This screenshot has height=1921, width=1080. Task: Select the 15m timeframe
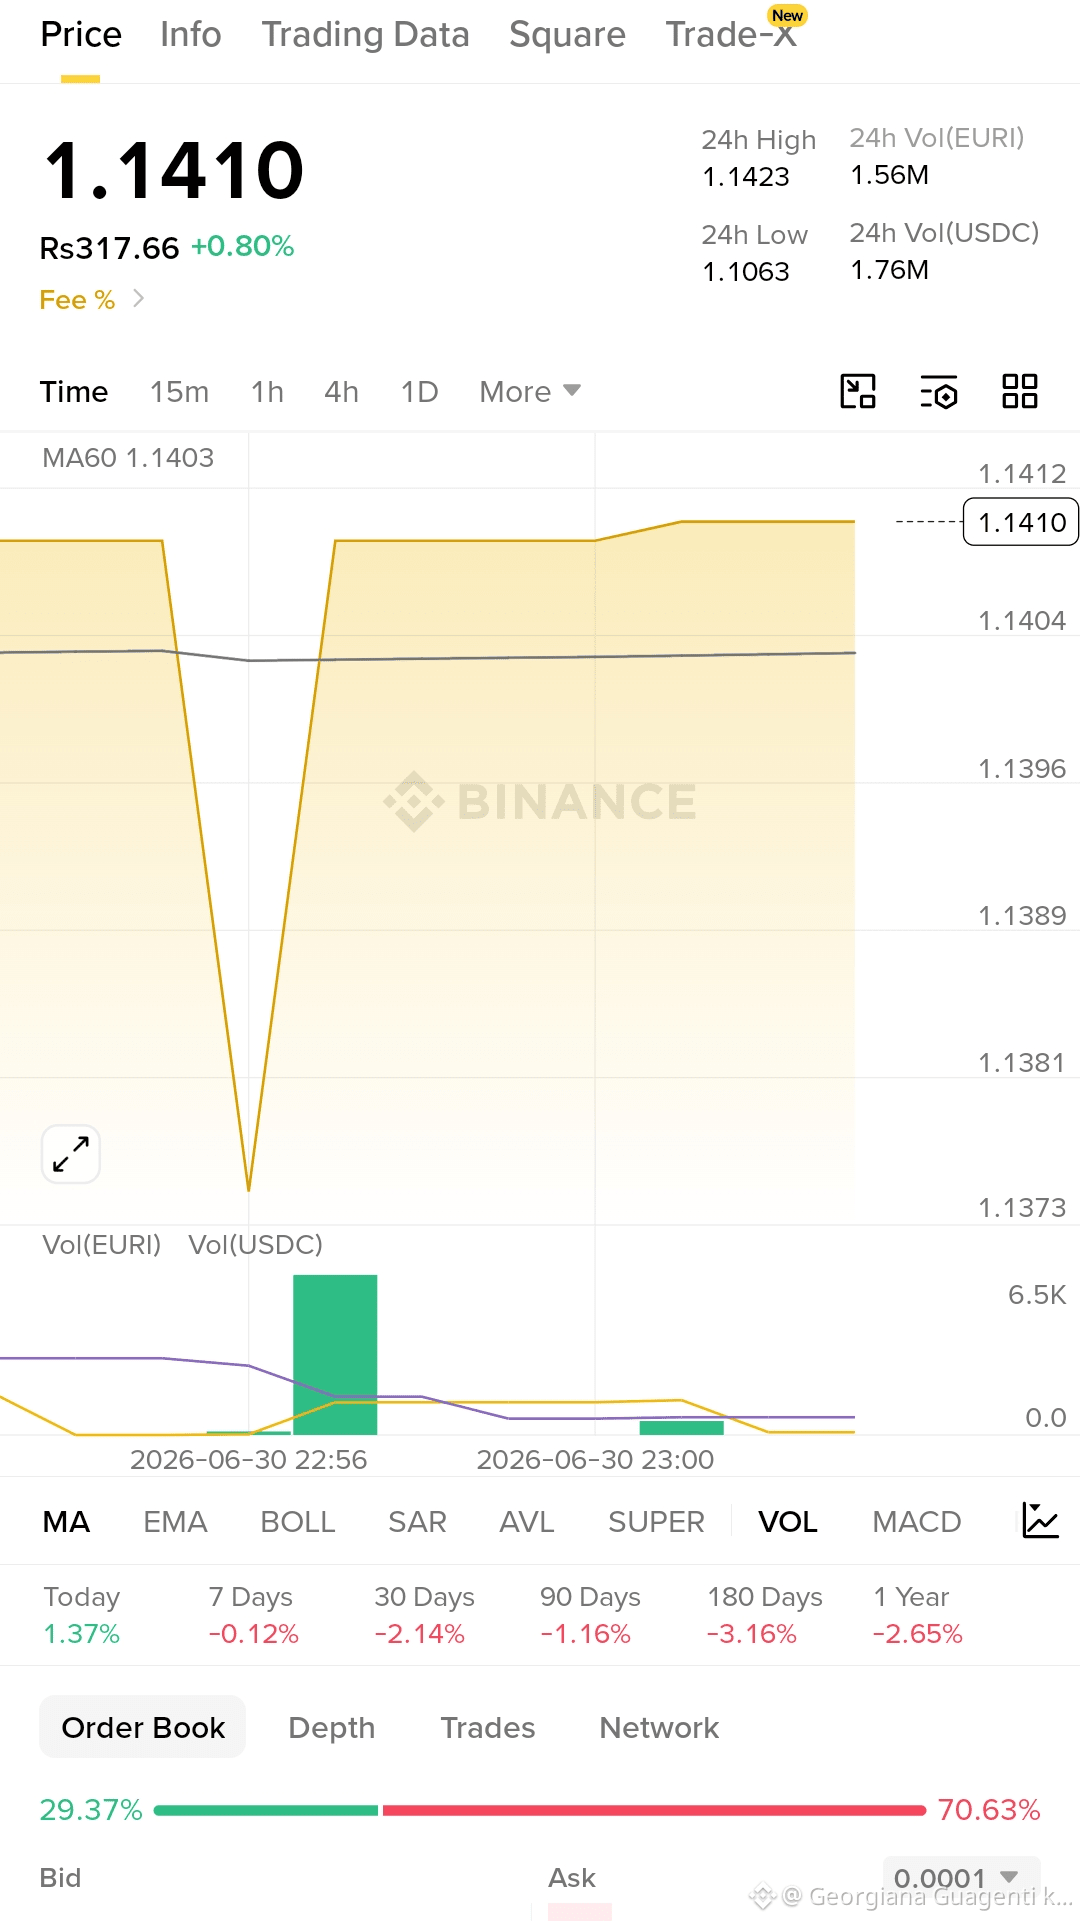click(179, 391)
